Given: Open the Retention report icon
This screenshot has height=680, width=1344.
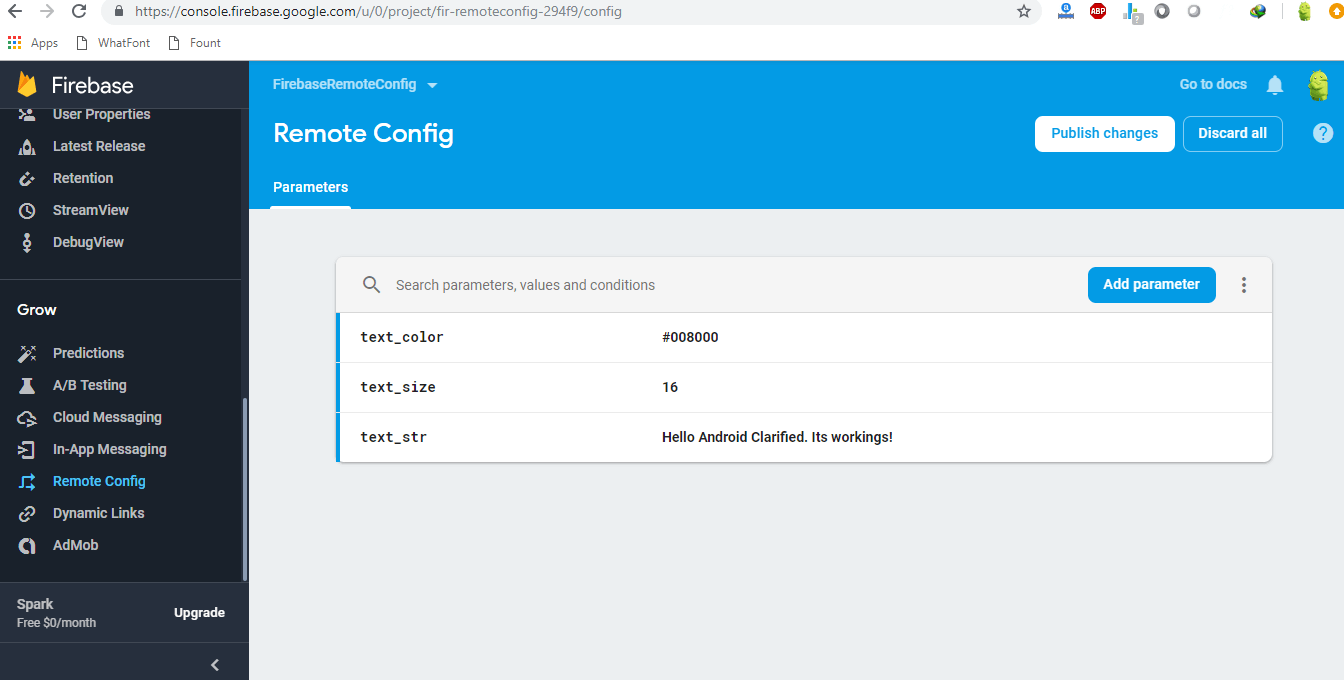Looking at the screenshot, I should 27,178.
